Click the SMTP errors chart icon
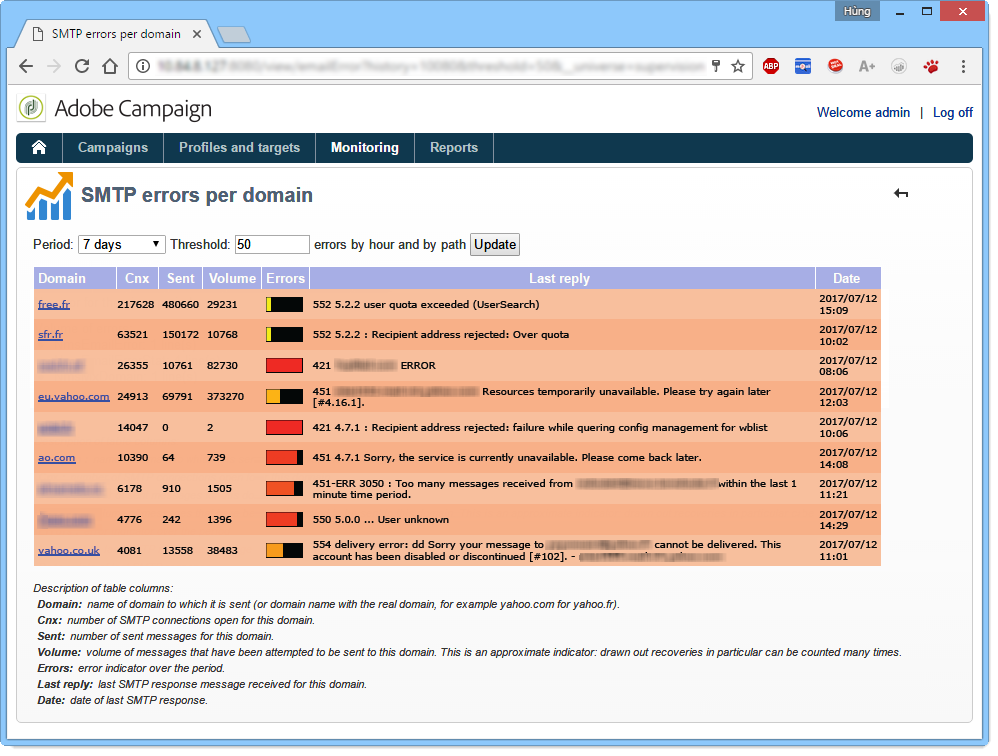The height and width of the screenshot is (756, 998). [x=49, y=196]
